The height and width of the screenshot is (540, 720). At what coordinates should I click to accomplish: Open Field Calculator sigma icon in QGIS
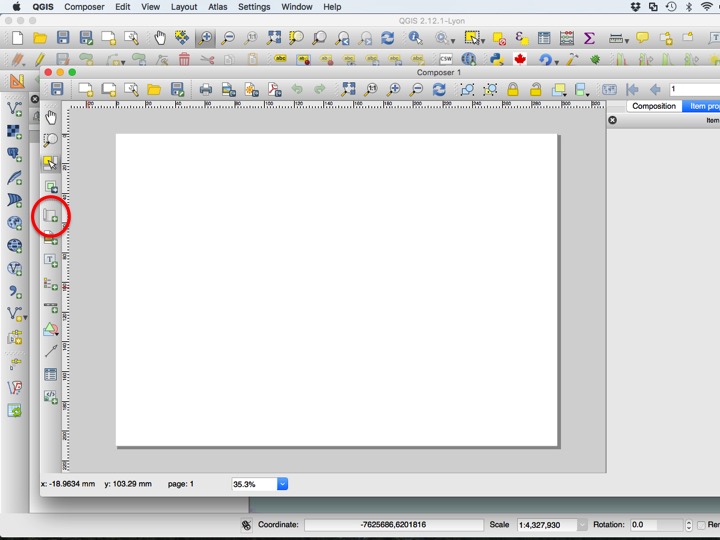[589, 38]
